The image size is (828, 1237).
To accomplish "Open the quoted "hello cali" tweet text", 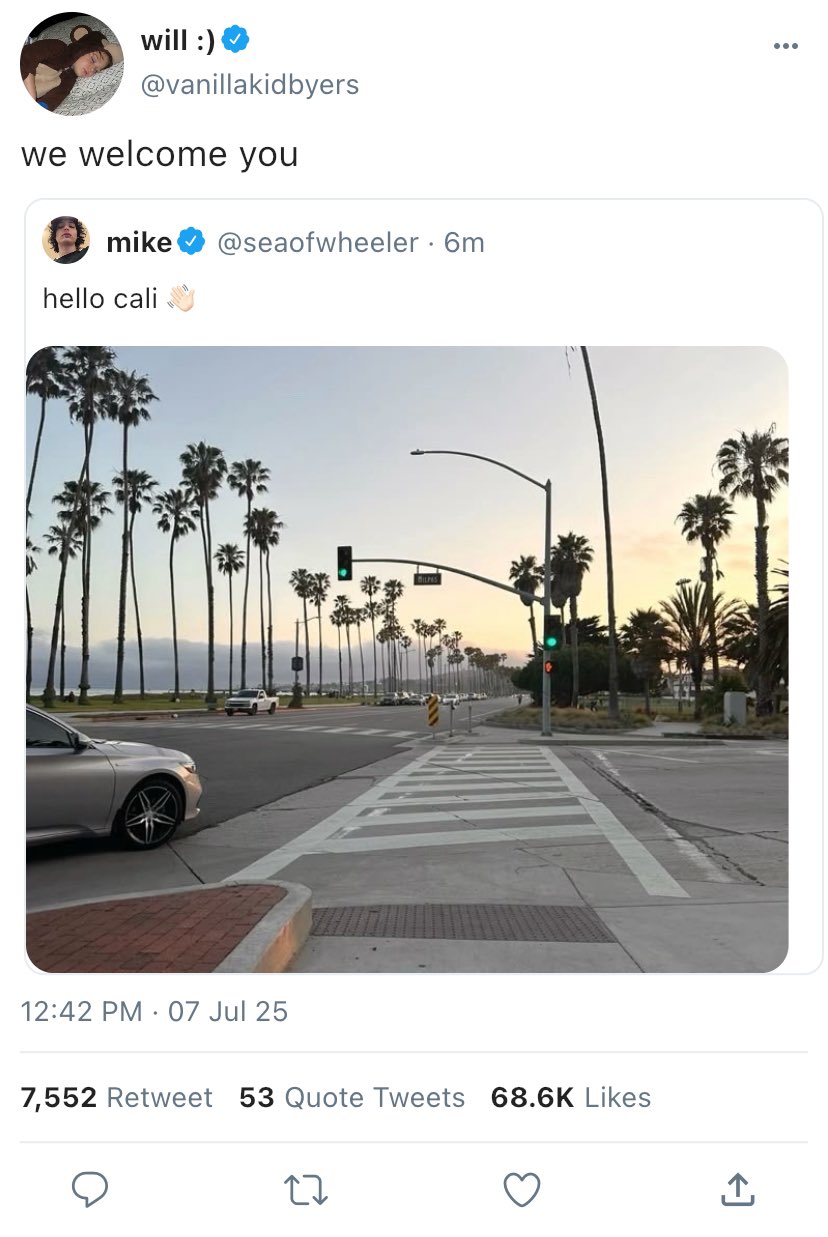I will click(100, 298).
